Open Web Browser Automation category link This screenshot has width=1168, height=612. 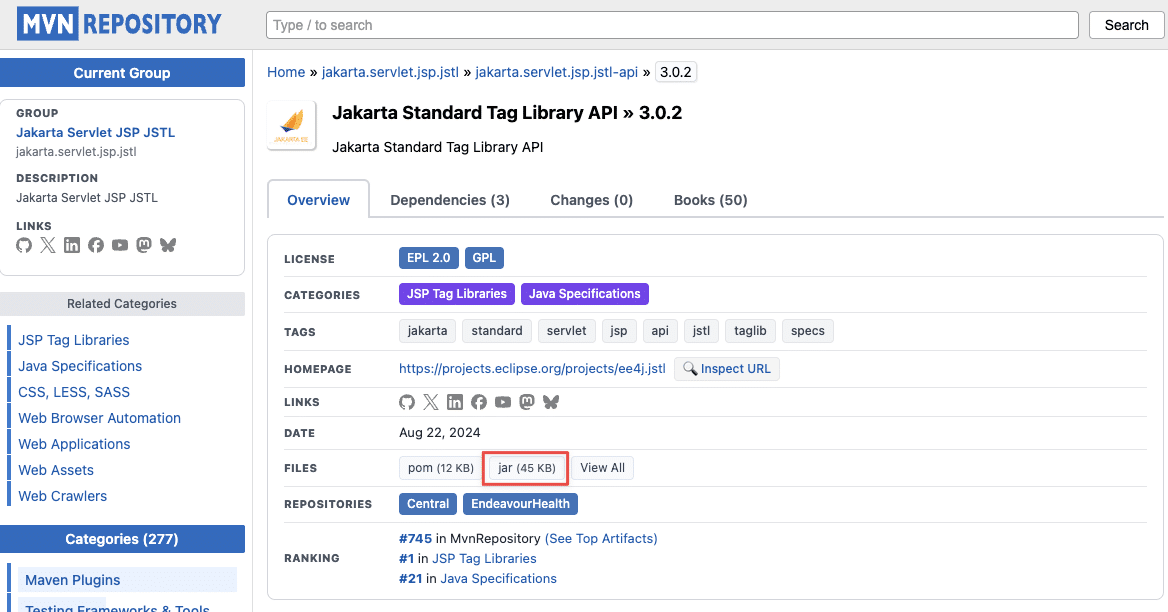[99, 418]
